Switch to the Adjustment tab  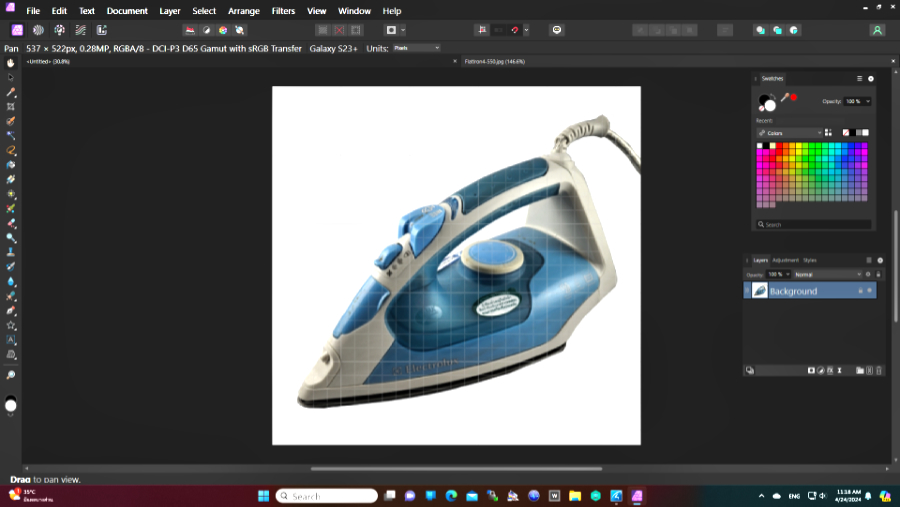tap(785, 260)
